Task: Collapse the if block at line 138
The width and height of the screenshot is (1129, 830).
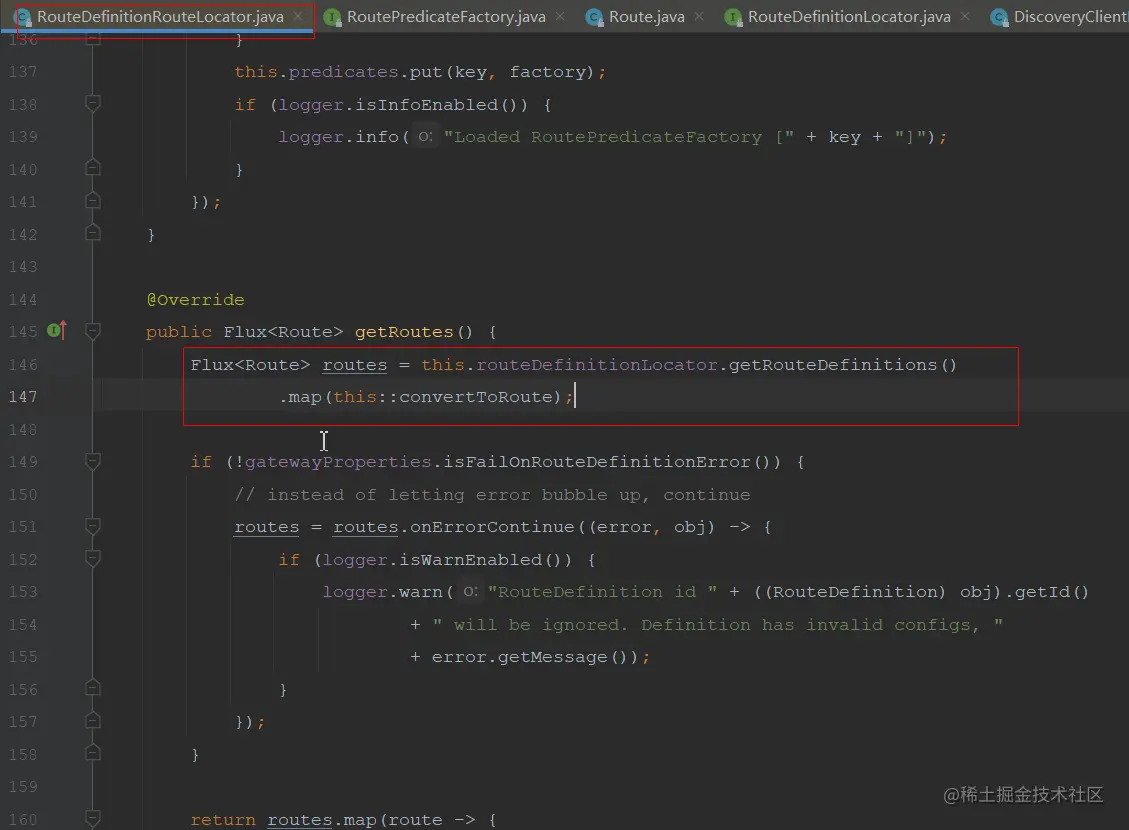Action: click(x=93, y=104)
